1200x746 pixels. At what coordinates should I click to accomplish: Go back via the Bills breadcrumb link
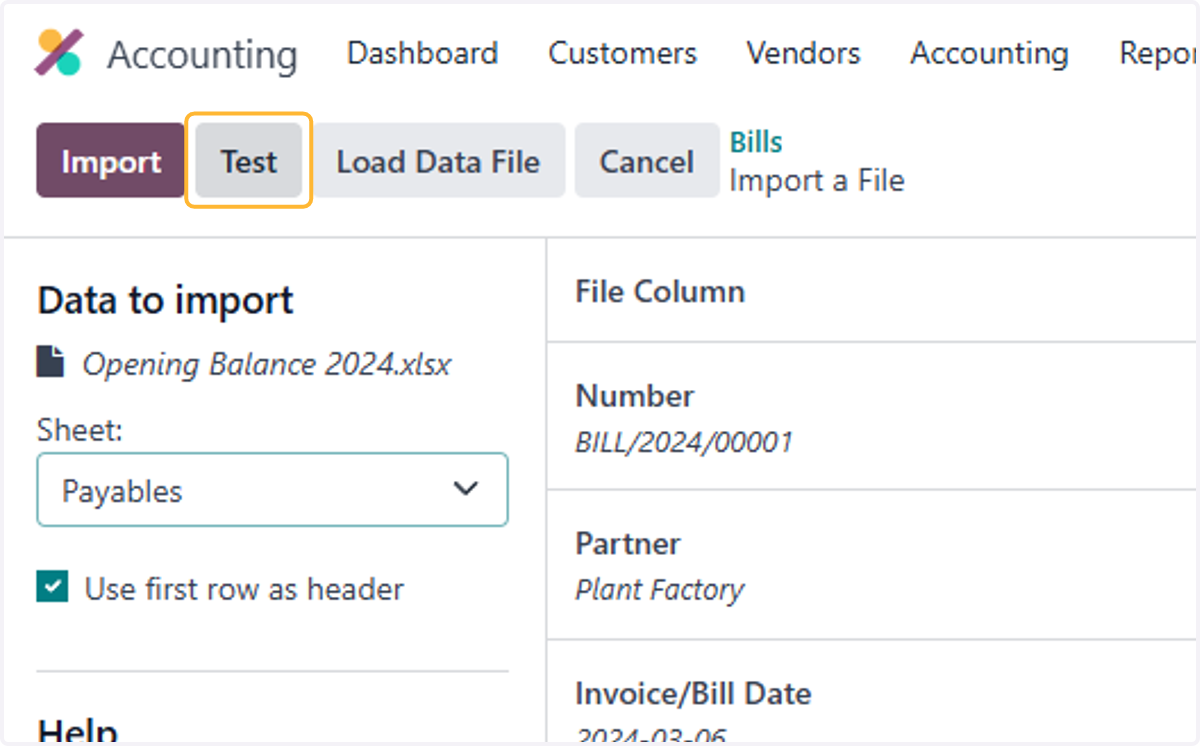pos(756,142)
